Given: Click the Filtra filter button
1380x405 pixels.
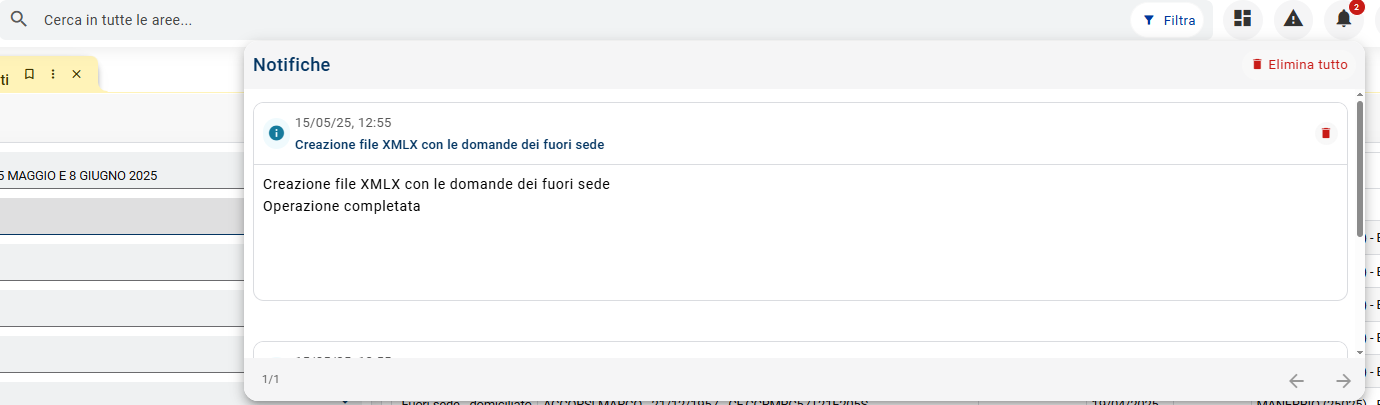Looking at the screenshot, I should pos(1169,20).
